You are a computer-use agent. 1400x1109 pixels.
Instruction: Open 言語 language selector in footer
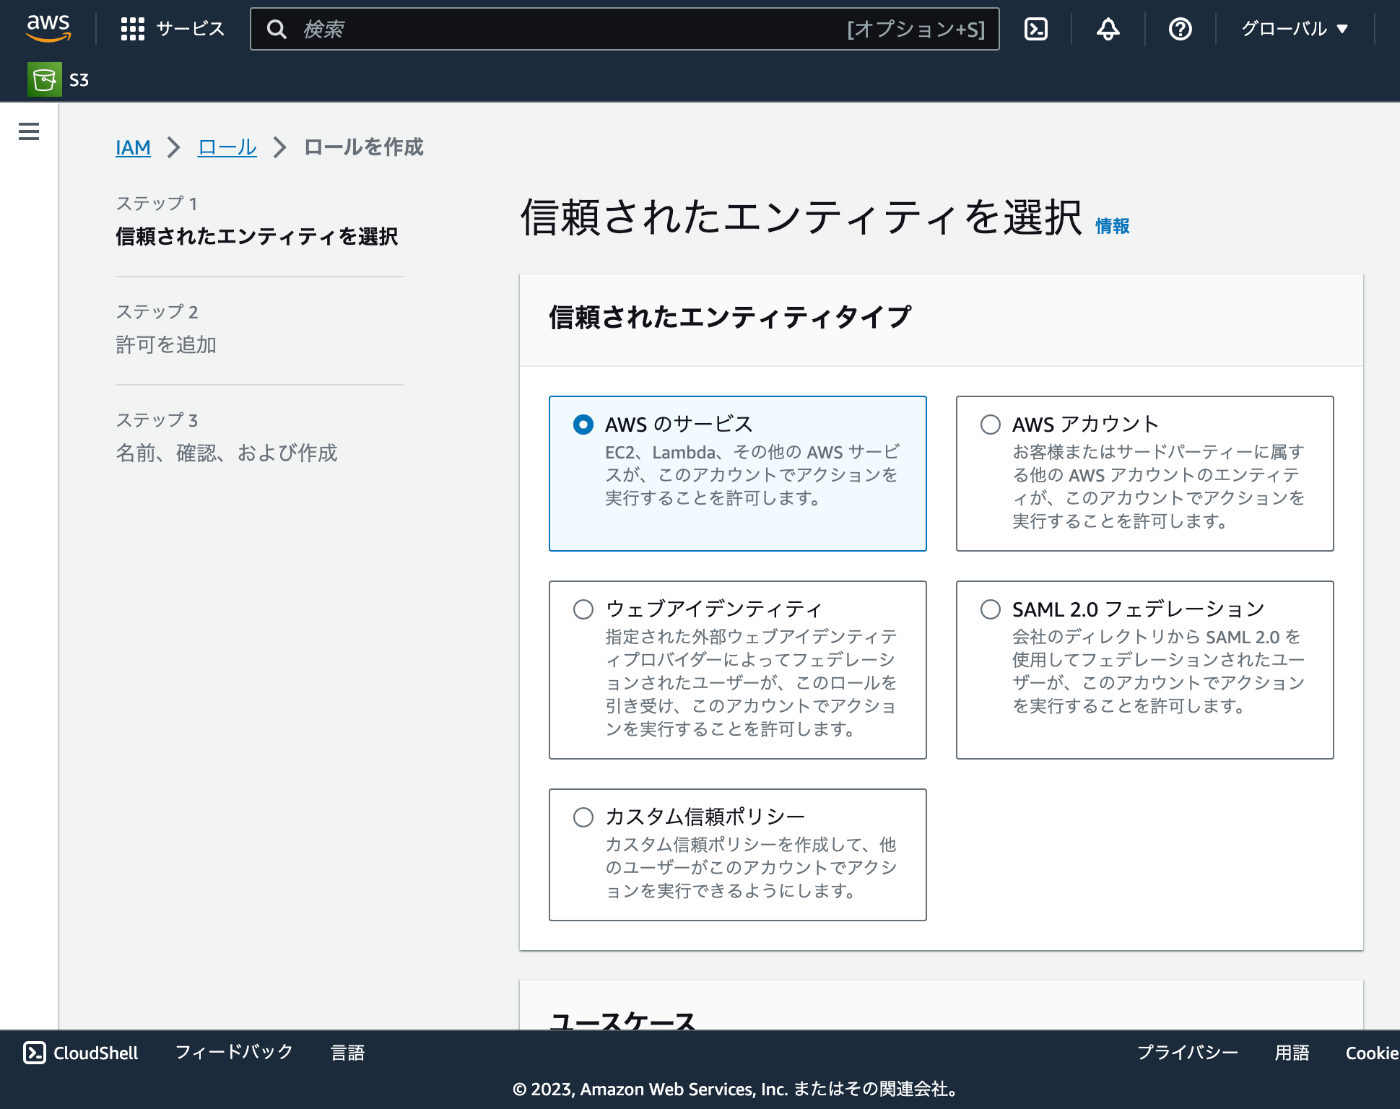coord(348,1052)
